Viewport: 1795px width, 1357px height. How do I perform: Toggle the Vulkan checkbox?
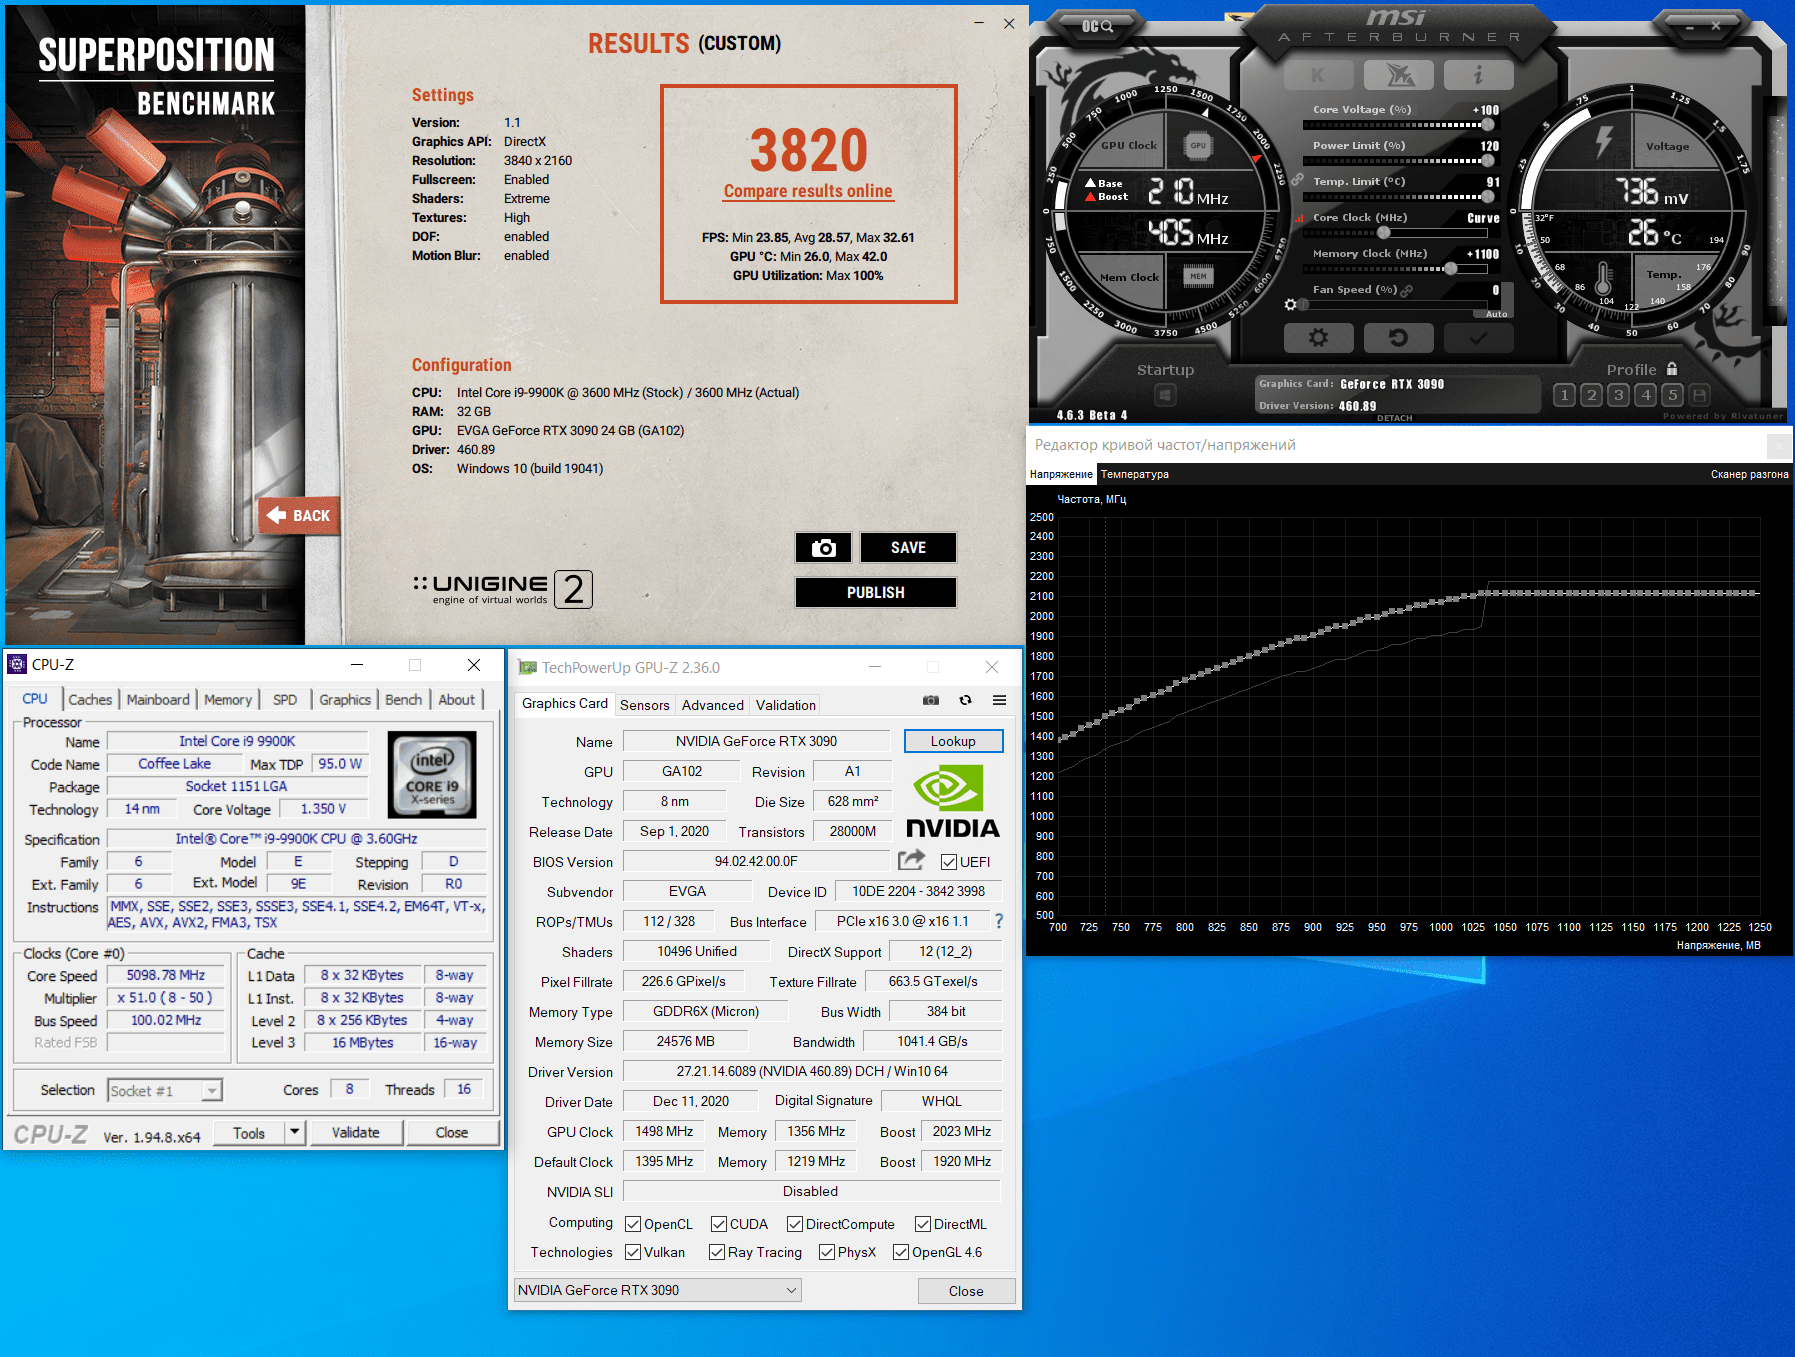[633, 1252]
